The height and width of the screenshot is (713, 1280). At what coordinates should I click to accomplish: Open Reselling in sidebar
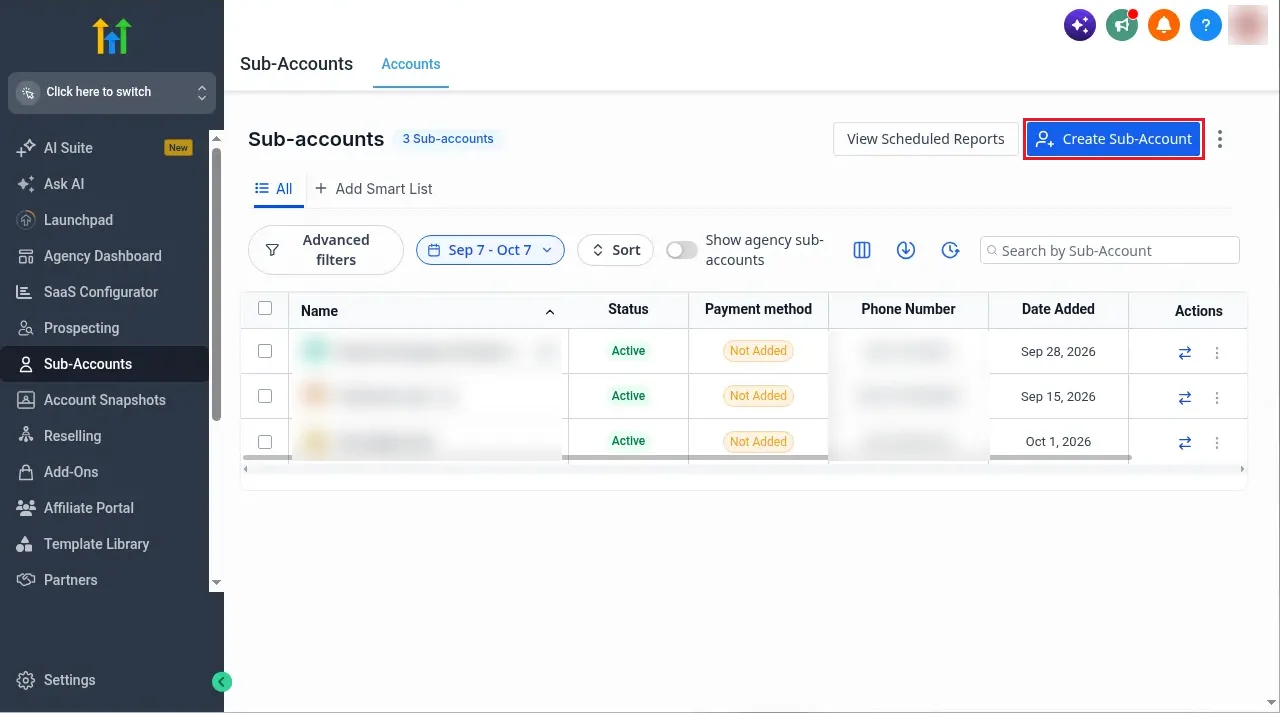(x=104, y=436)
